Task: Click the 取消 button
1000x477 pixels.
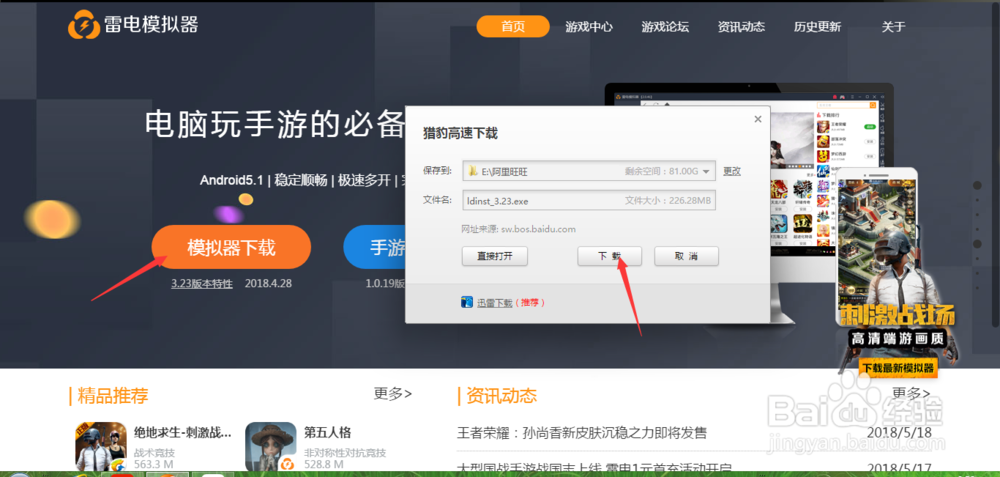Action: (686, 256)
